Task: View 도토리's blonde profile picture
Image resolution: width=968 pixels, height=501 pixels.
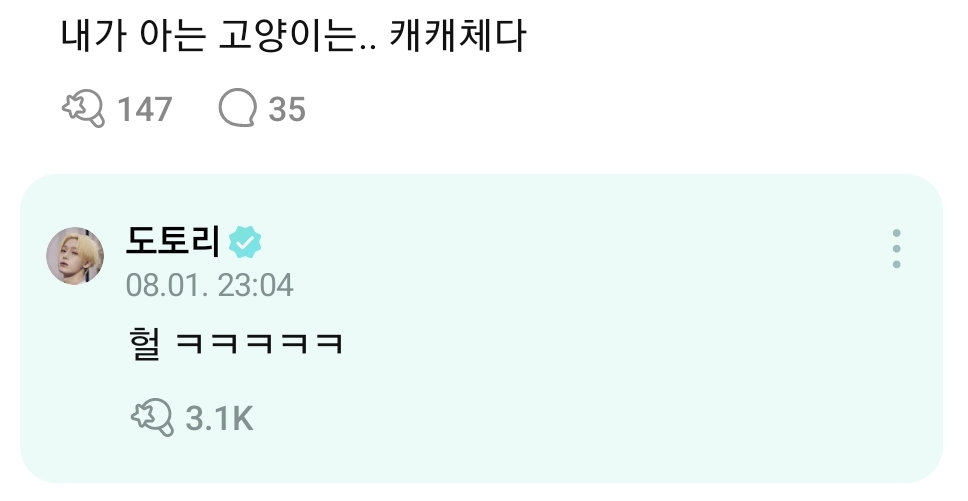Action: [75, 256]
